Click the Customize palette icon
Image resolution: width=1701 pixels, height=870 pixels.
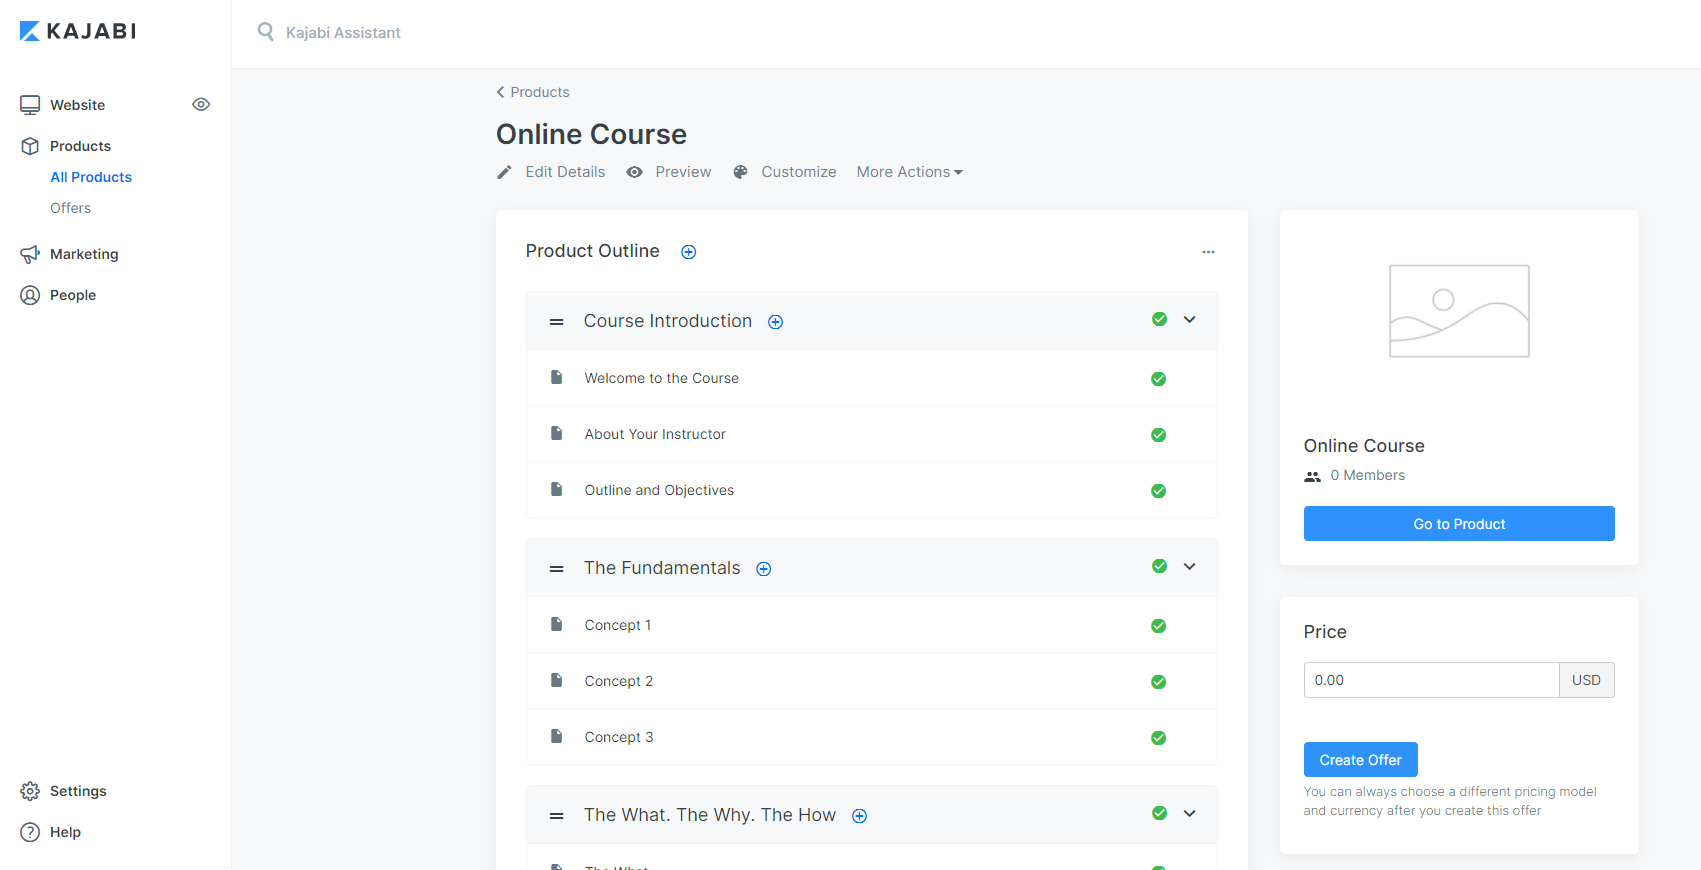[x=741, y=172]
